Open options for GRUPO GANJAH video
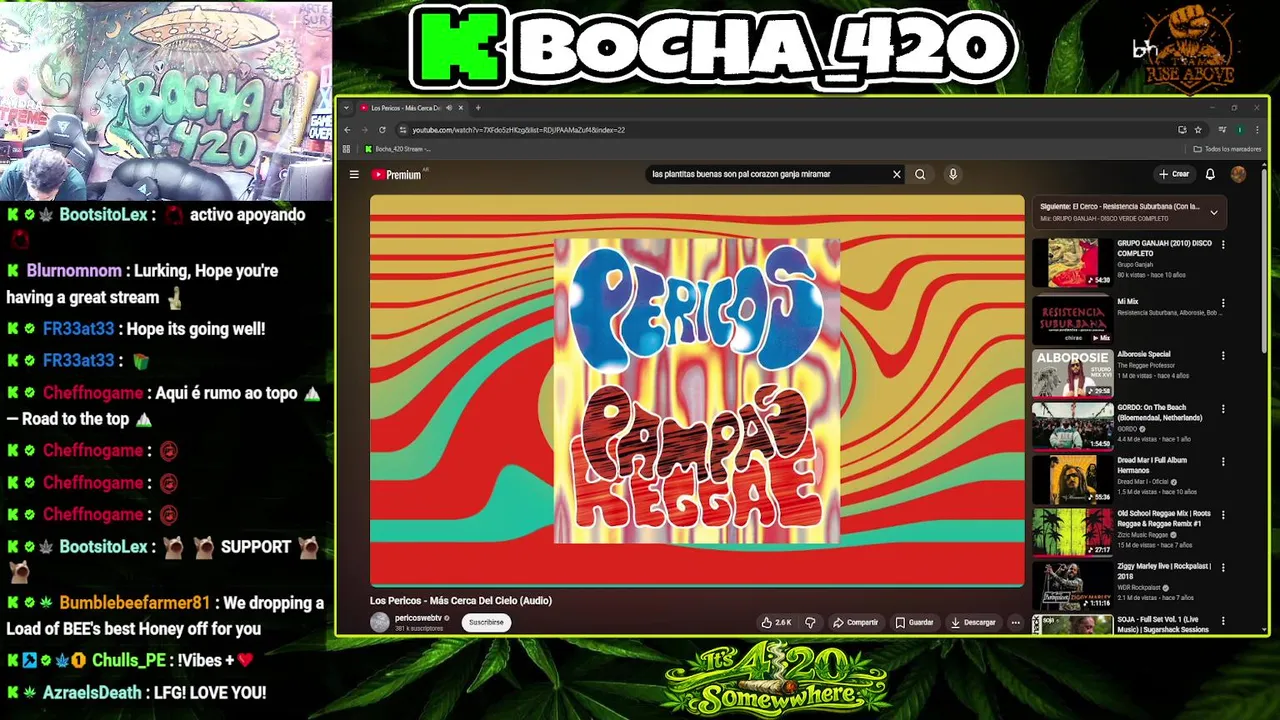The height and width of the screenshot is (720, 1280). 1223,244
